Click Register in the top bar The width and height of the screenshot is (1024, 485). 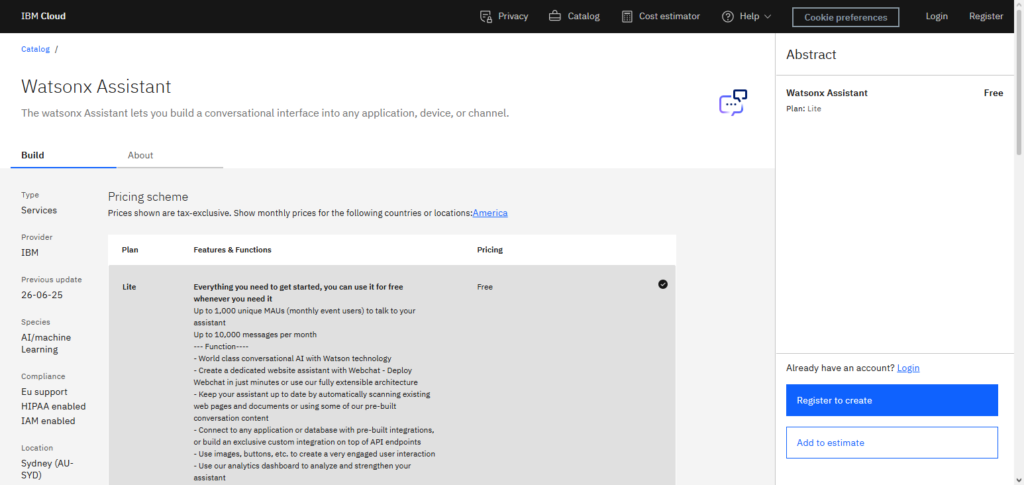986,16
